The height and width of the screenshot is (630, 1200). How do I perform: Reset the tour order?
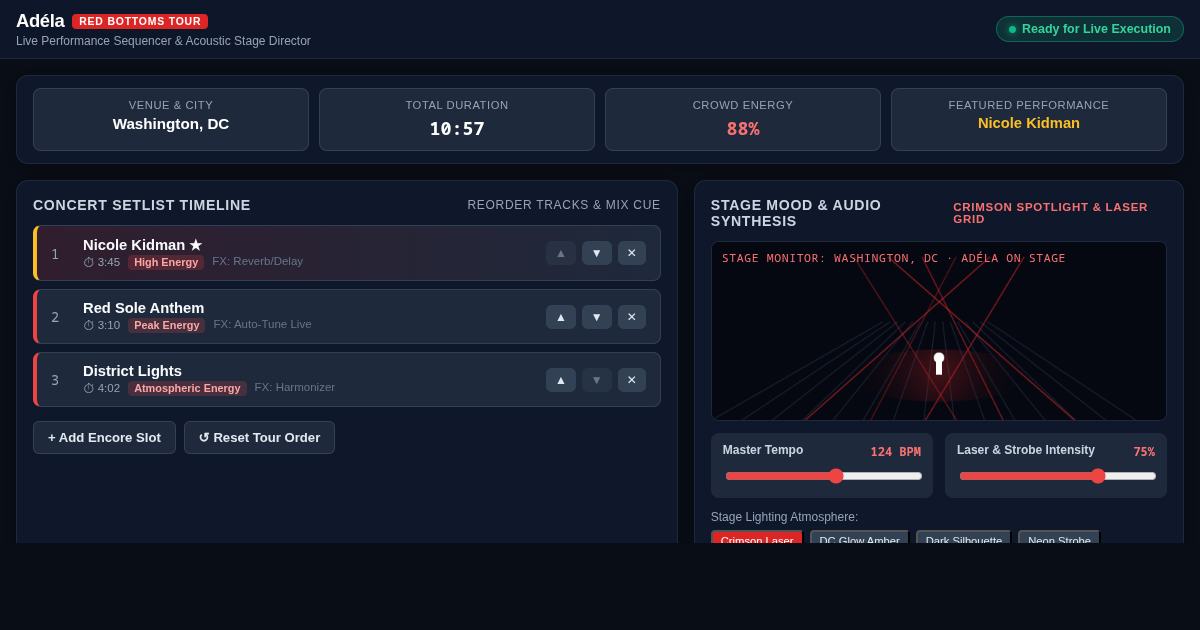[259, 437]
